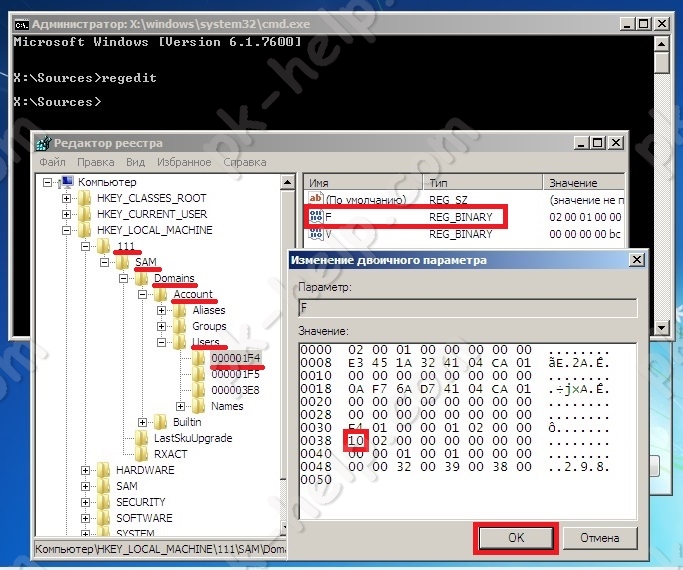Expand the Builtin key

(x=142, y=422)
